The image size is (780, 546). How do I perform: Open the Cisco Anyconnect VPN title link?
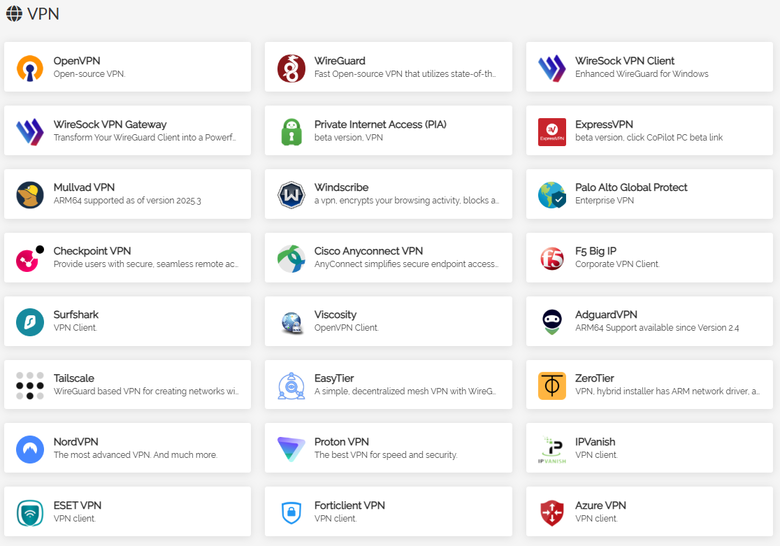[x=369, y=251]
